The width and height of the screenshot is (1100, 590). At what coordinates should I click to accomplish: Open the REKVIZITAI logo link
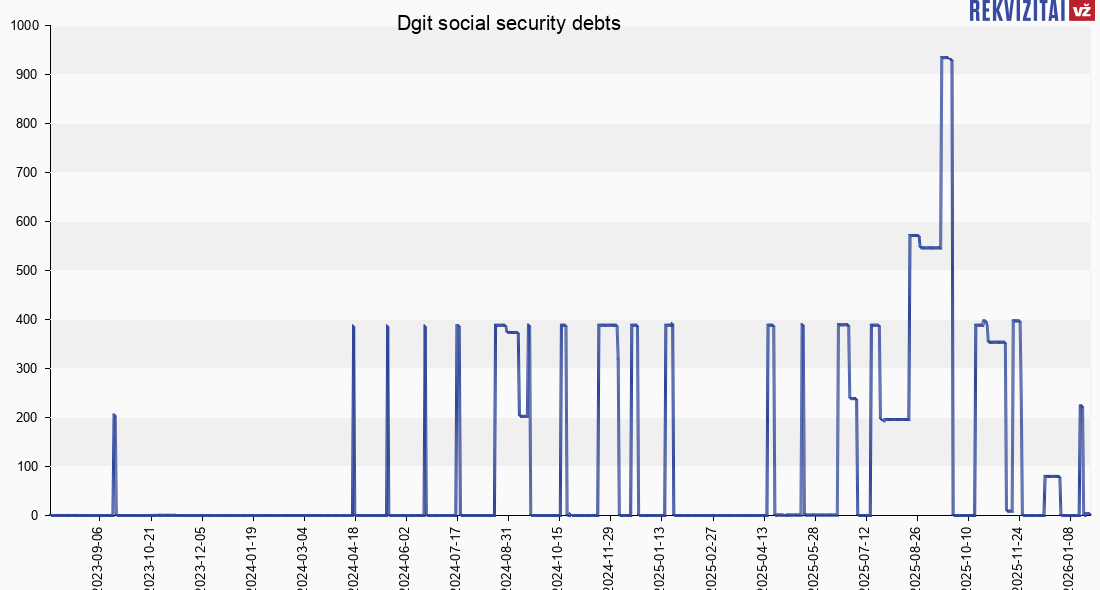1016,11
